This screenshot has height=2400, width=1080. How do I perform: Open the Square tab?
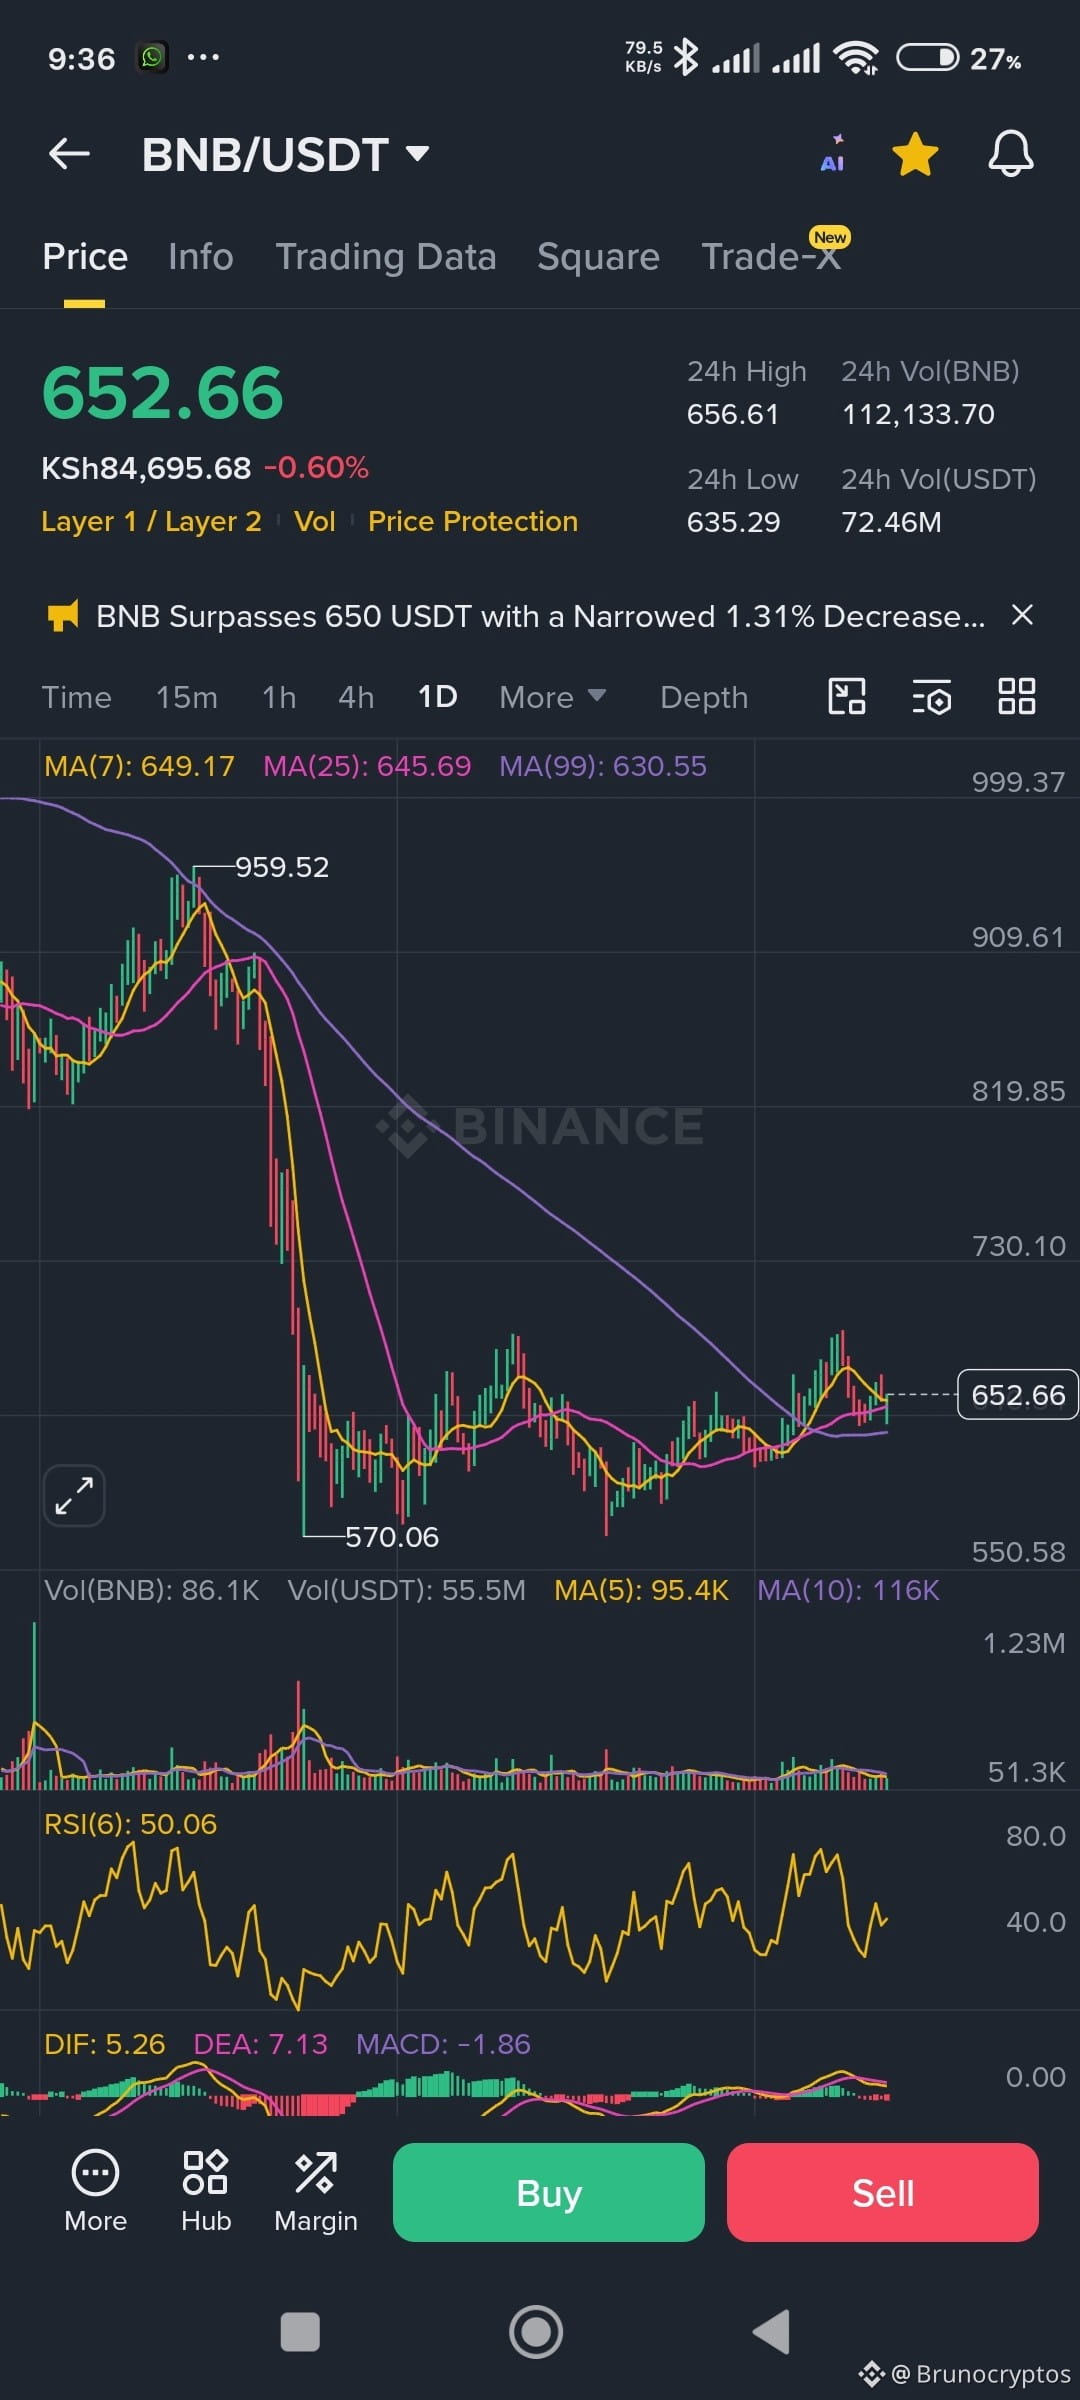(x=598, y=257)
